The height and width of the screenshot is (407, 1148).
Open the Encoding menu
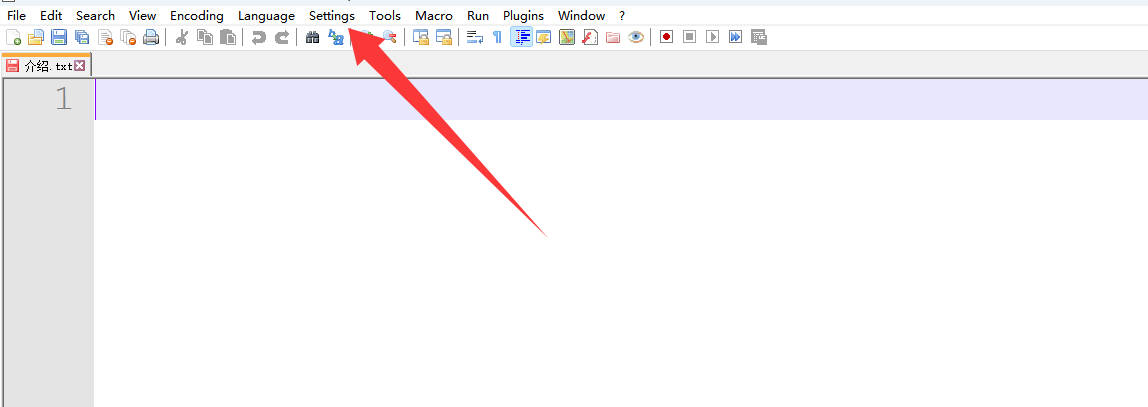pos(197,15)
